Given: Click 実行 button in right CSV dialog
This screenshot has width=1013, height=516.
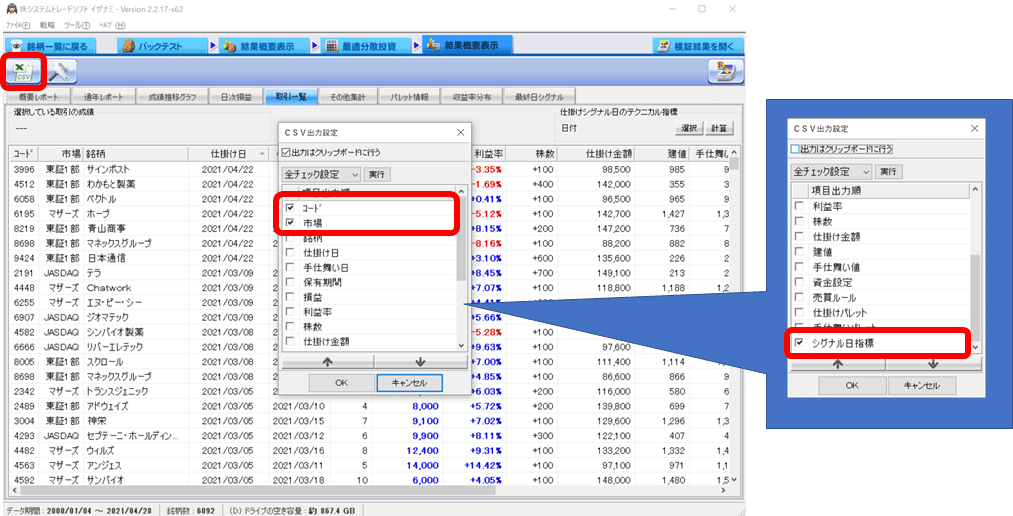Looking at the screenshot, I should click(x=888, y=172).
